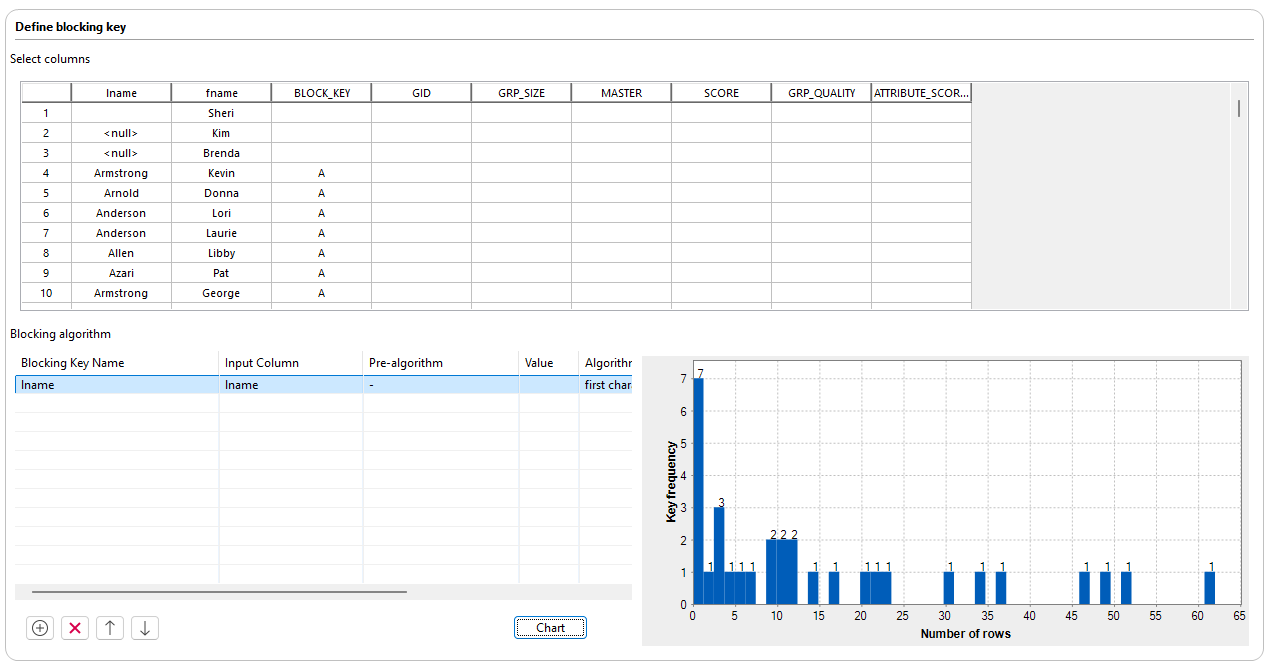1271x665 pixels.
Task: Select the lname column header
Action: 121,93
